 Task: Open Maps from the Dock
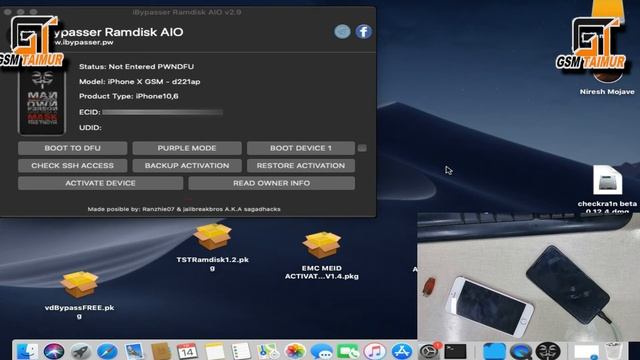pos(267,351)
